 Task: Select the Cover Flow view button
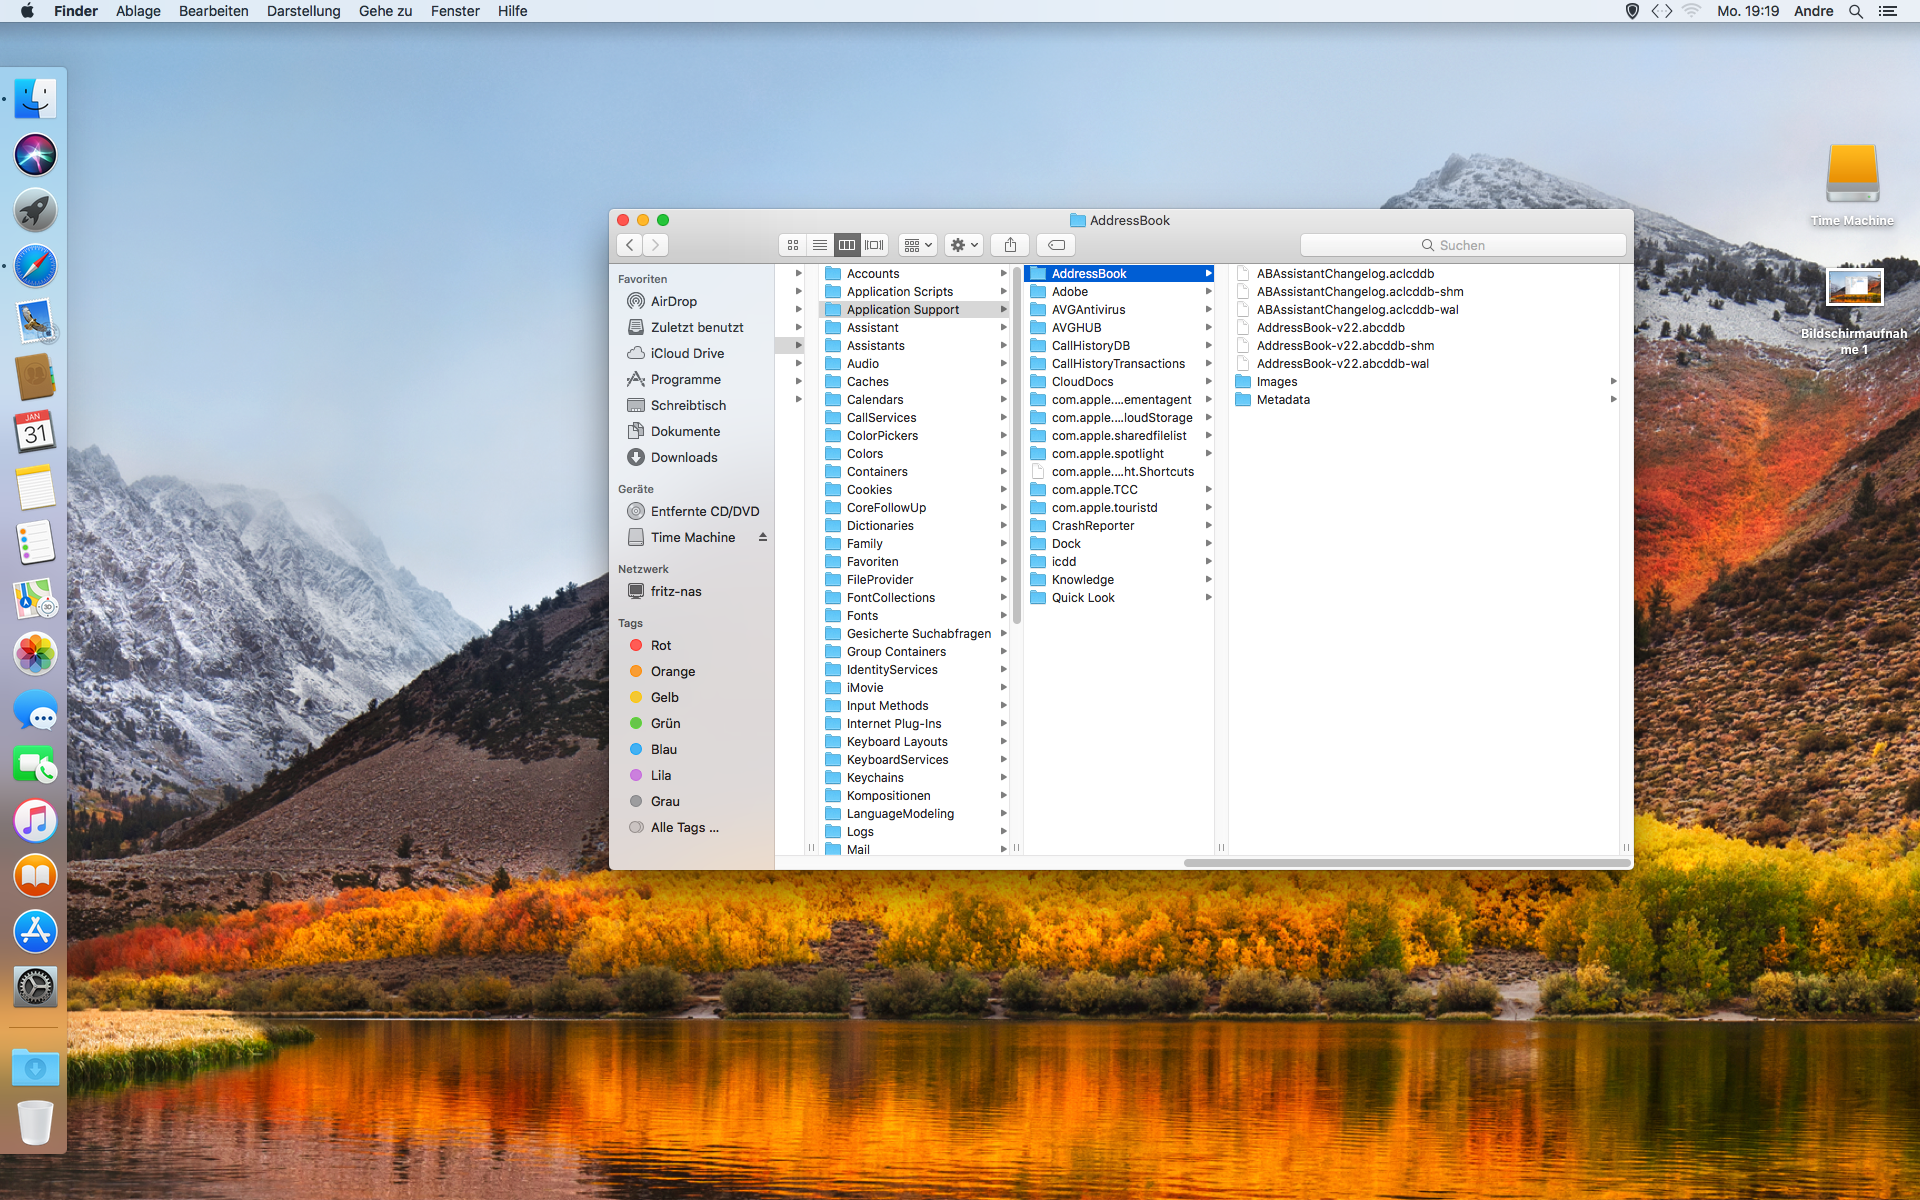click(x=875, y=245)
